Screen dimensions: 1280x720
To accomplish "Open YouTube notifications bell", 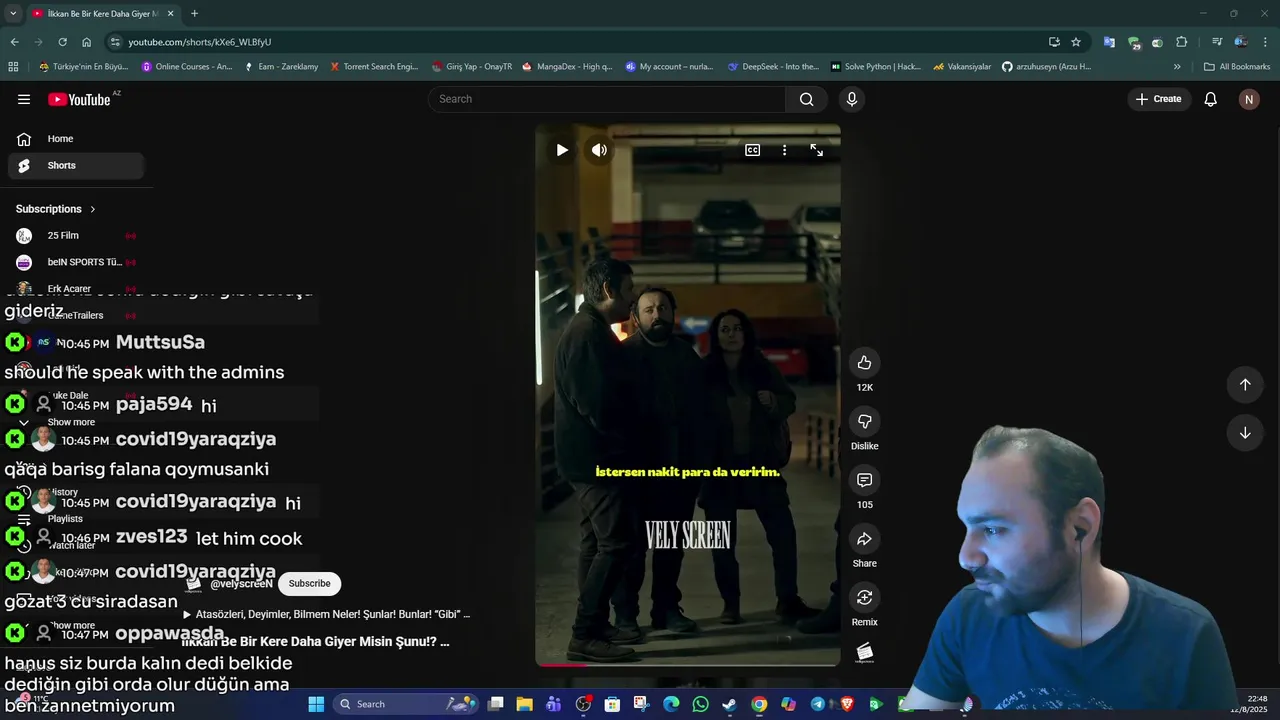I will tap(1210, 99).
